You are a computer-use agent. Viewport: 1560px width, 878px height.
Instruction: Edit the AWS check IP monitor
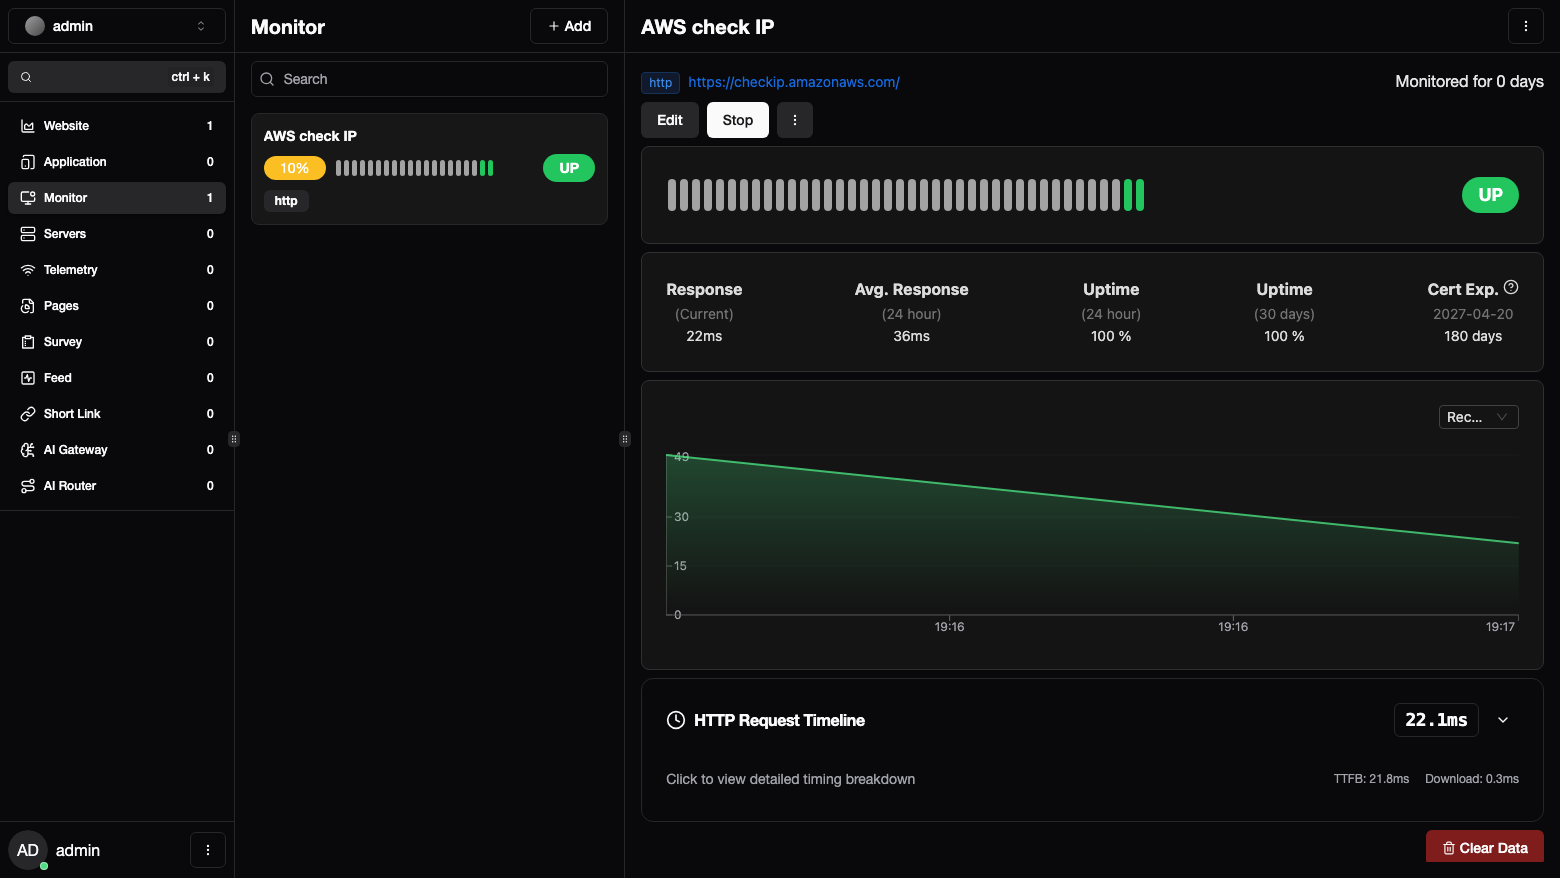pos(670,120)
